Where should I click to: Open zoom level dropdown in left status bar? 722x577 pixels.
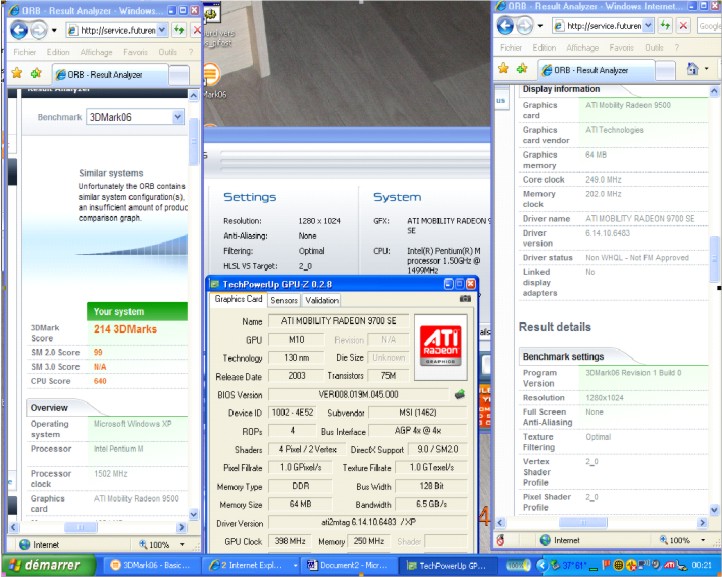(x=182, y=545)
